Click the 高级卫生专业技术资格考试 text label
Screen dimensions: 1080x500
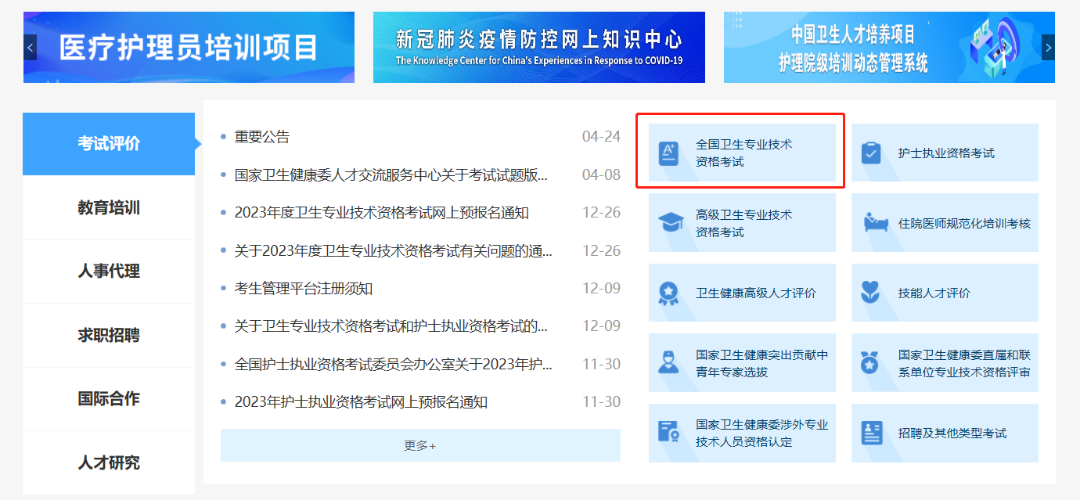744,223
